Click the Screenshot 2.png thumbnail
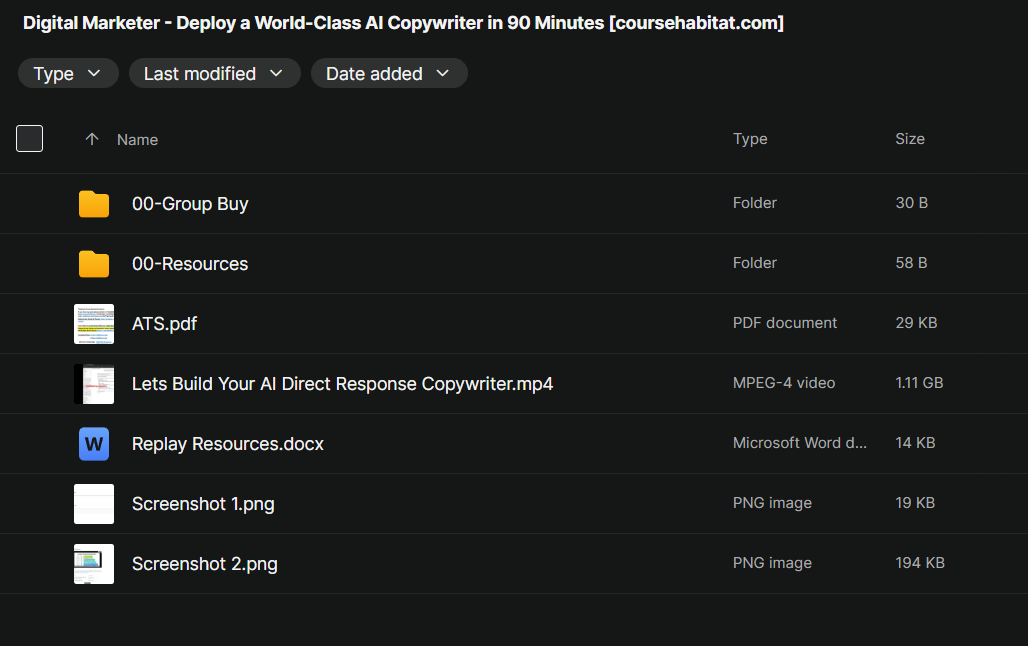This screenshot has height=646, width=1028. (94, 564)
